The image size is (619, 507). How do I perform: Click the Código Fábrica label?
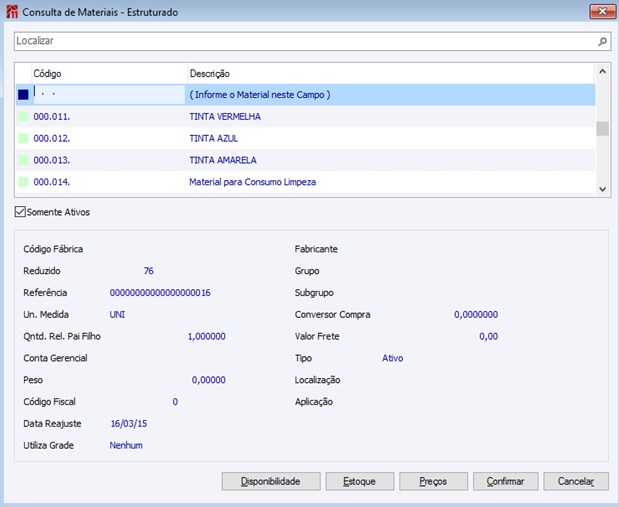coord(53,249)
